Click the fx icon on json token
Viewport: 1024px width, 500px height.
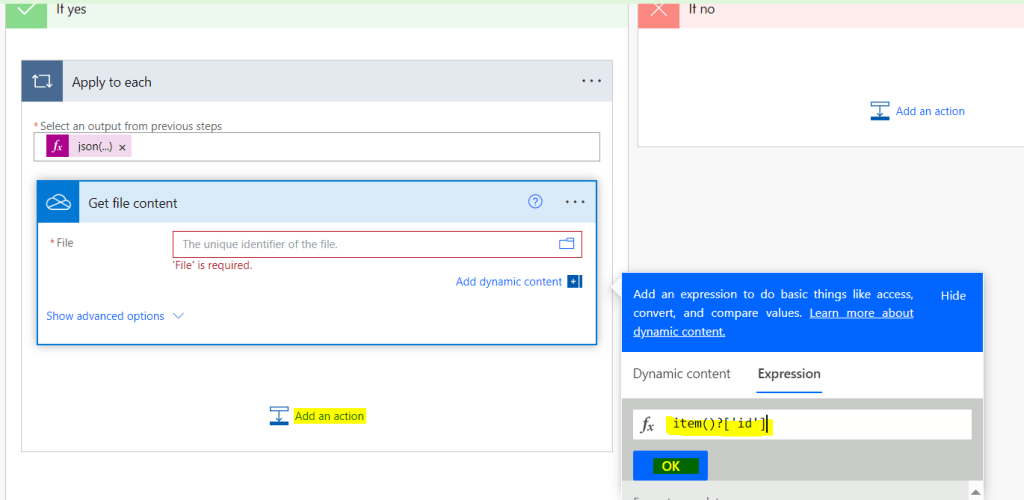tap(57, 147)
